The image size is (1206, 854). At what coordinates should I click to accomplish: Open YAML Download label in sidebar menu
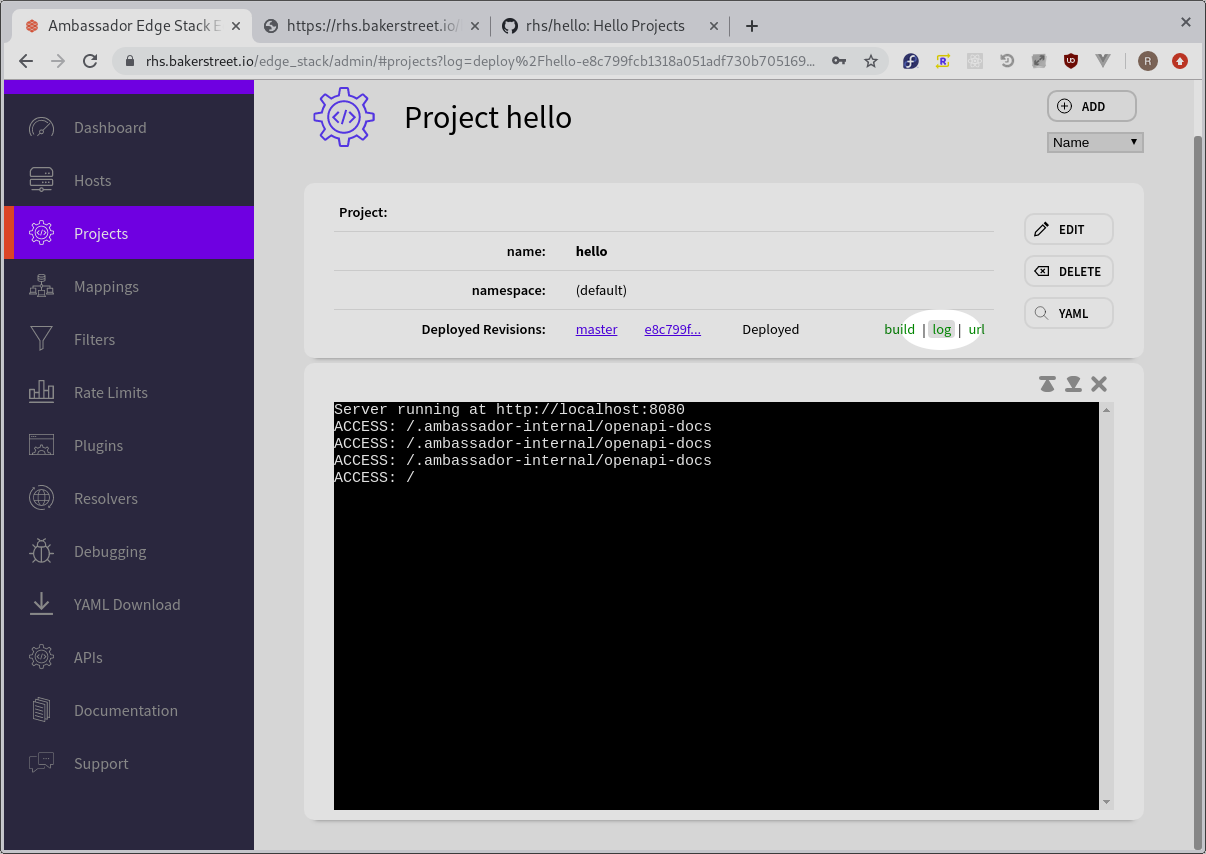coord(127,604)
